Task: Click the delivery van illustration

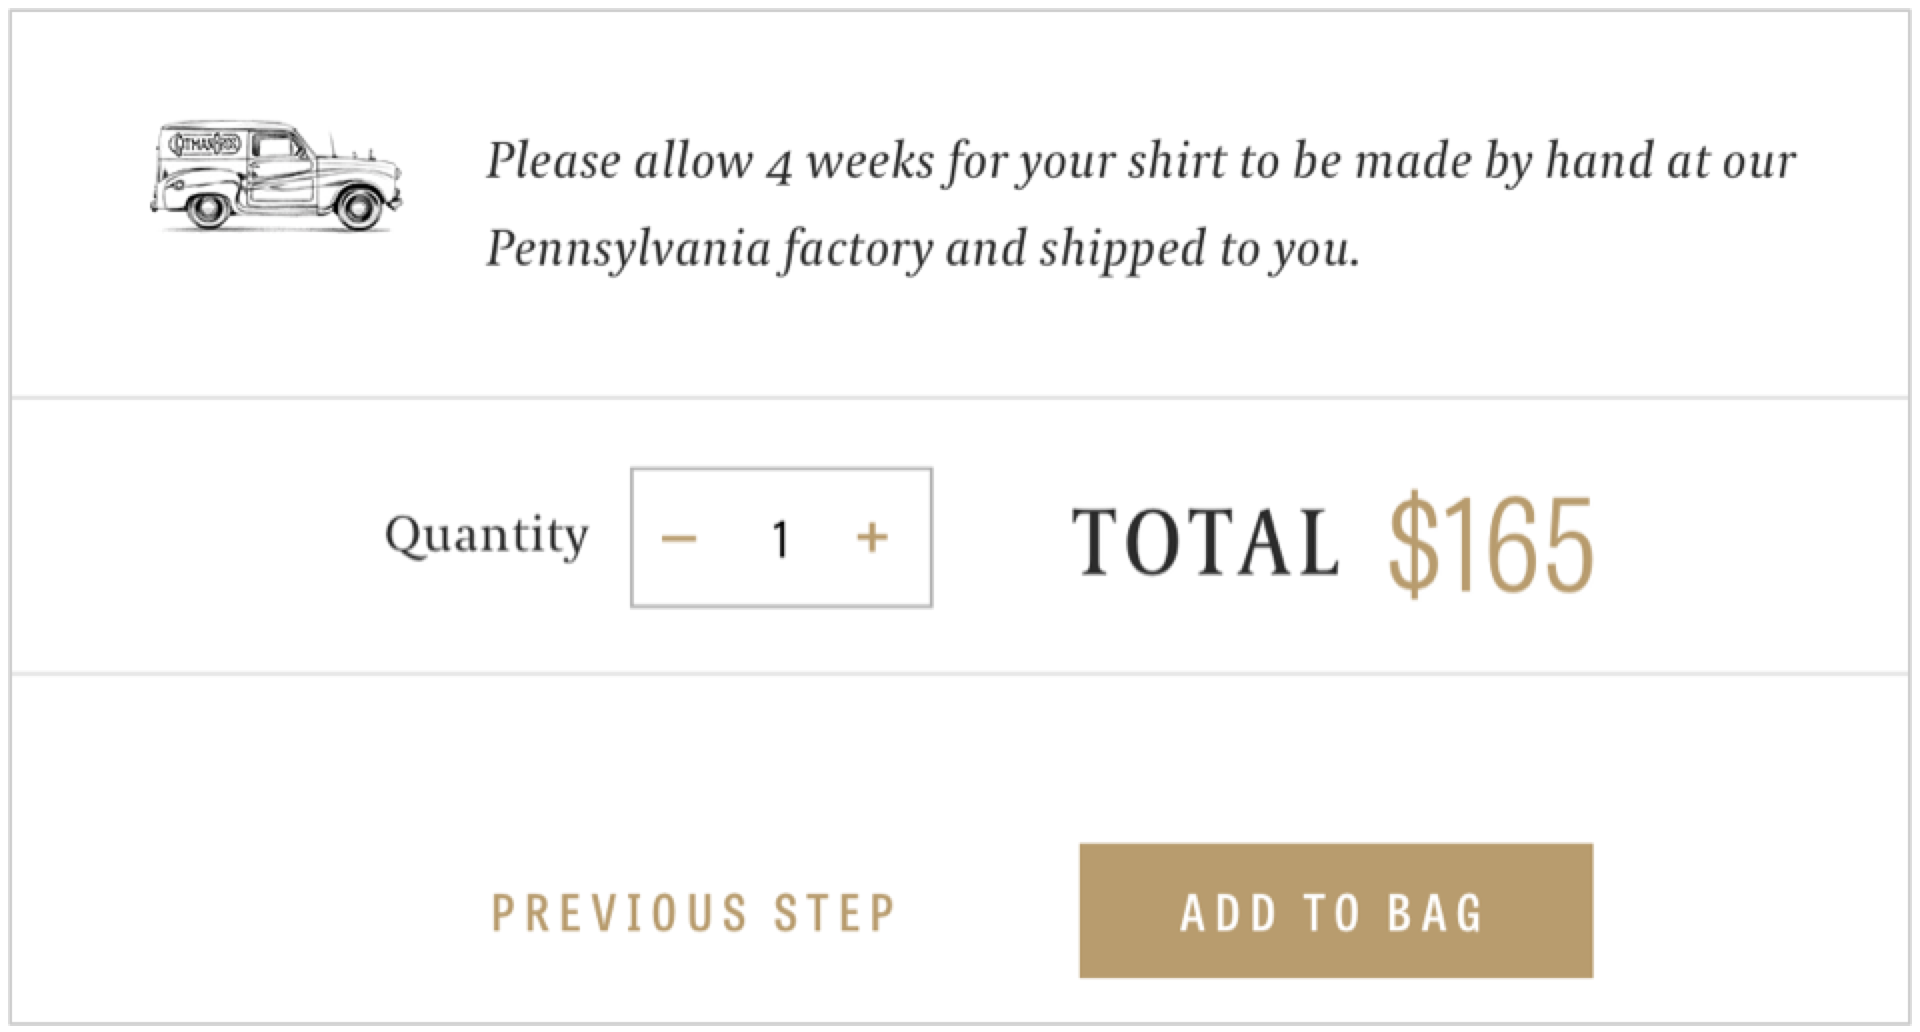Action: tap(276, 177)
